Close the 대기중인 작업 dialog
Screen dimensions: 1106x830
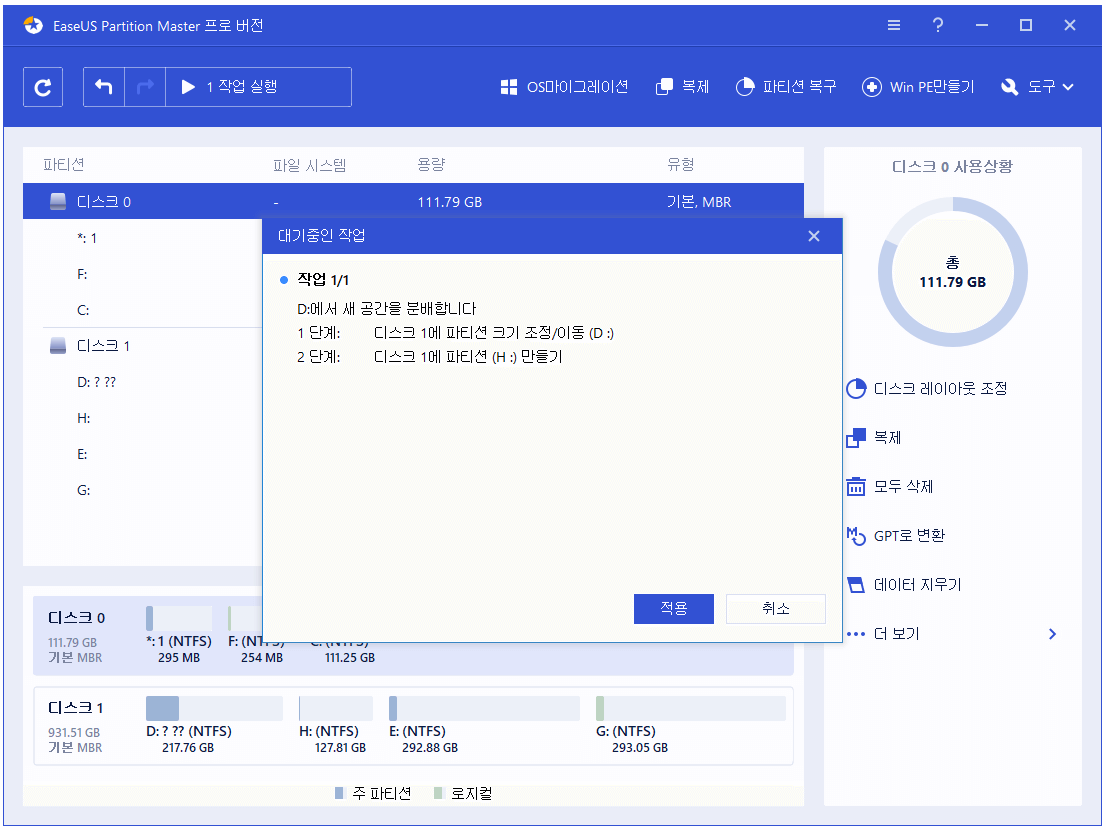[814, 236]
